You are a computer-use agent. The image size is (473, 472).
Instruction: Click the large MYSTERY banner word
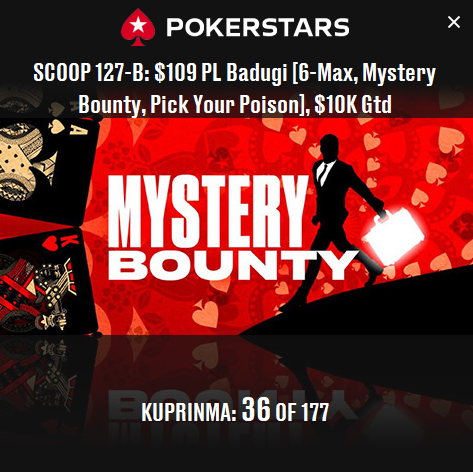pos(207,211)
